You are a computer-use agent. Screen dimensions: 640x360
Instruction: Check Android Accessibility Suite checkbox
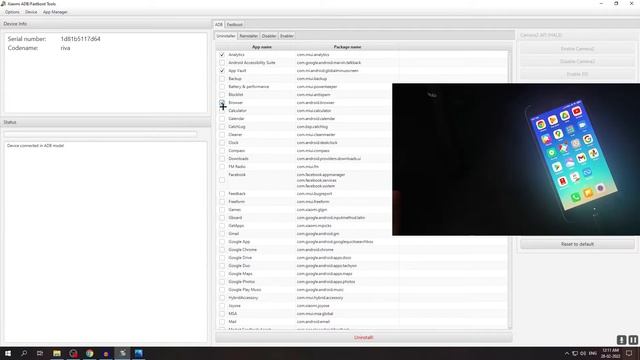[222, 63]
